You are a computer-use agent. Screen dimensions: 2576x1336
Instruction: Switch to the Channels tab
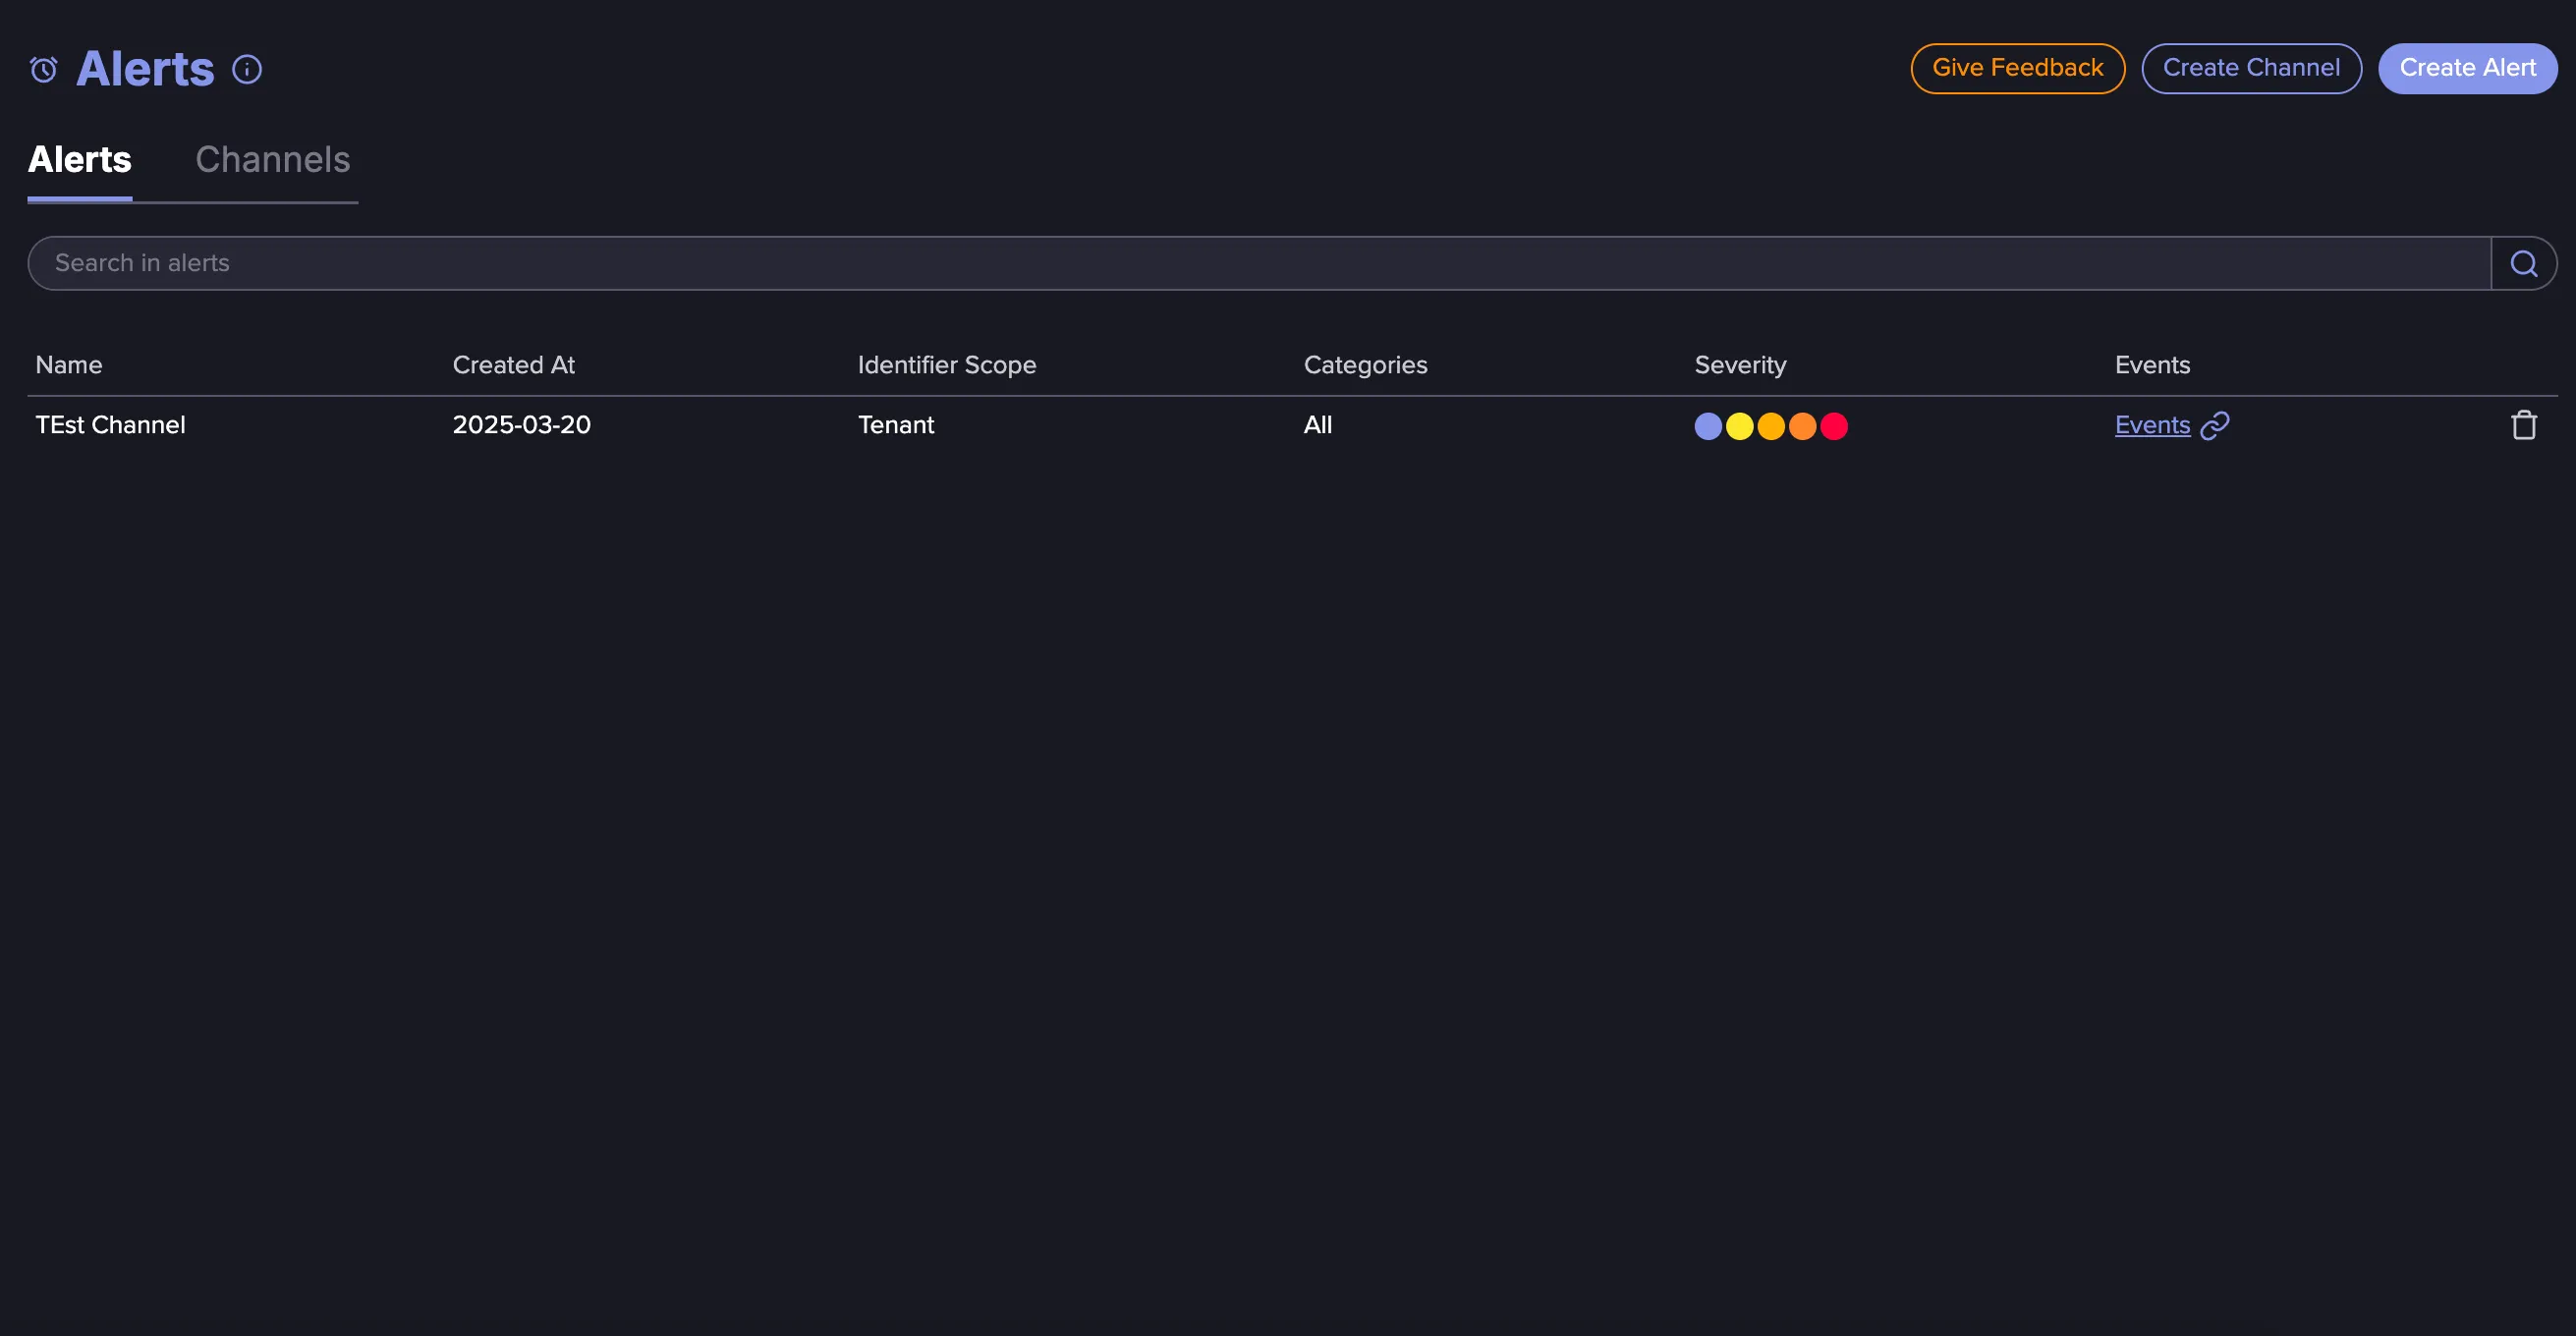click(272, 159)
